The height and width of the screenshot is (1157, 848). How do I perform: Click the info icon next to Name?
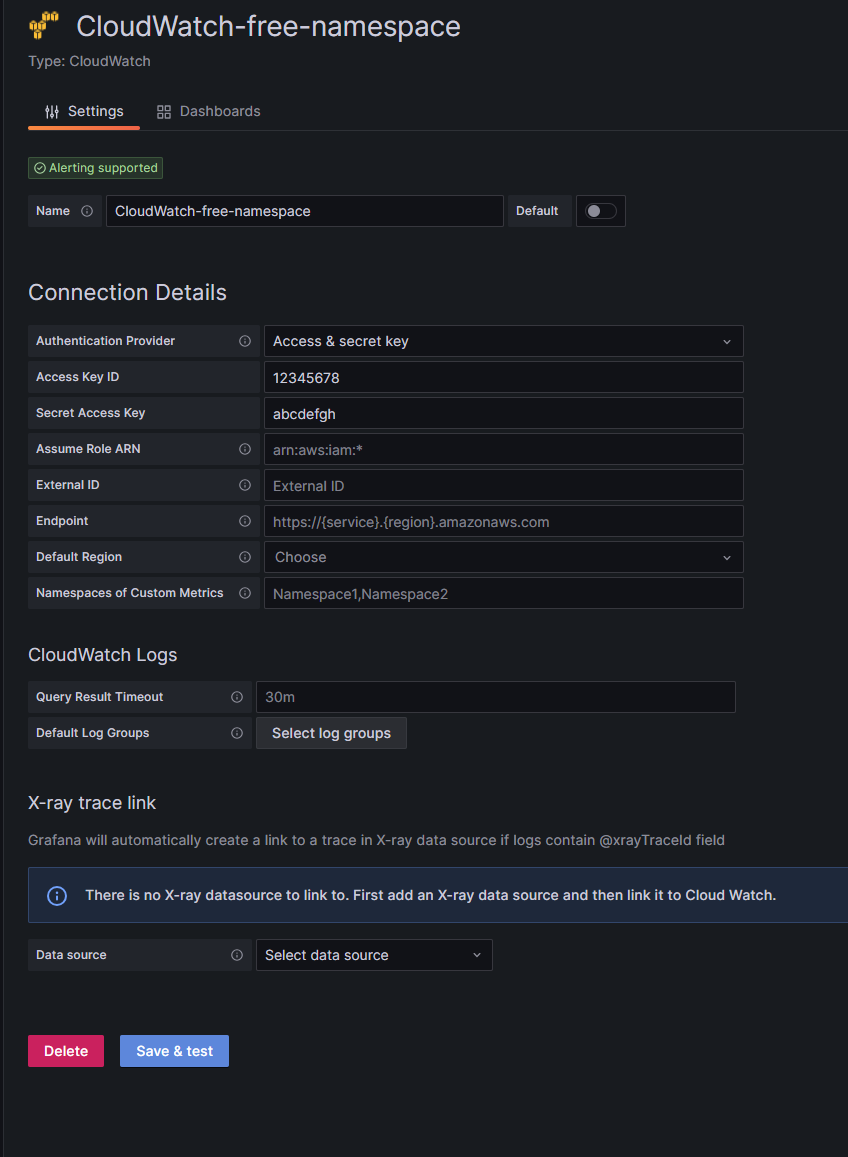coord(87,211)
